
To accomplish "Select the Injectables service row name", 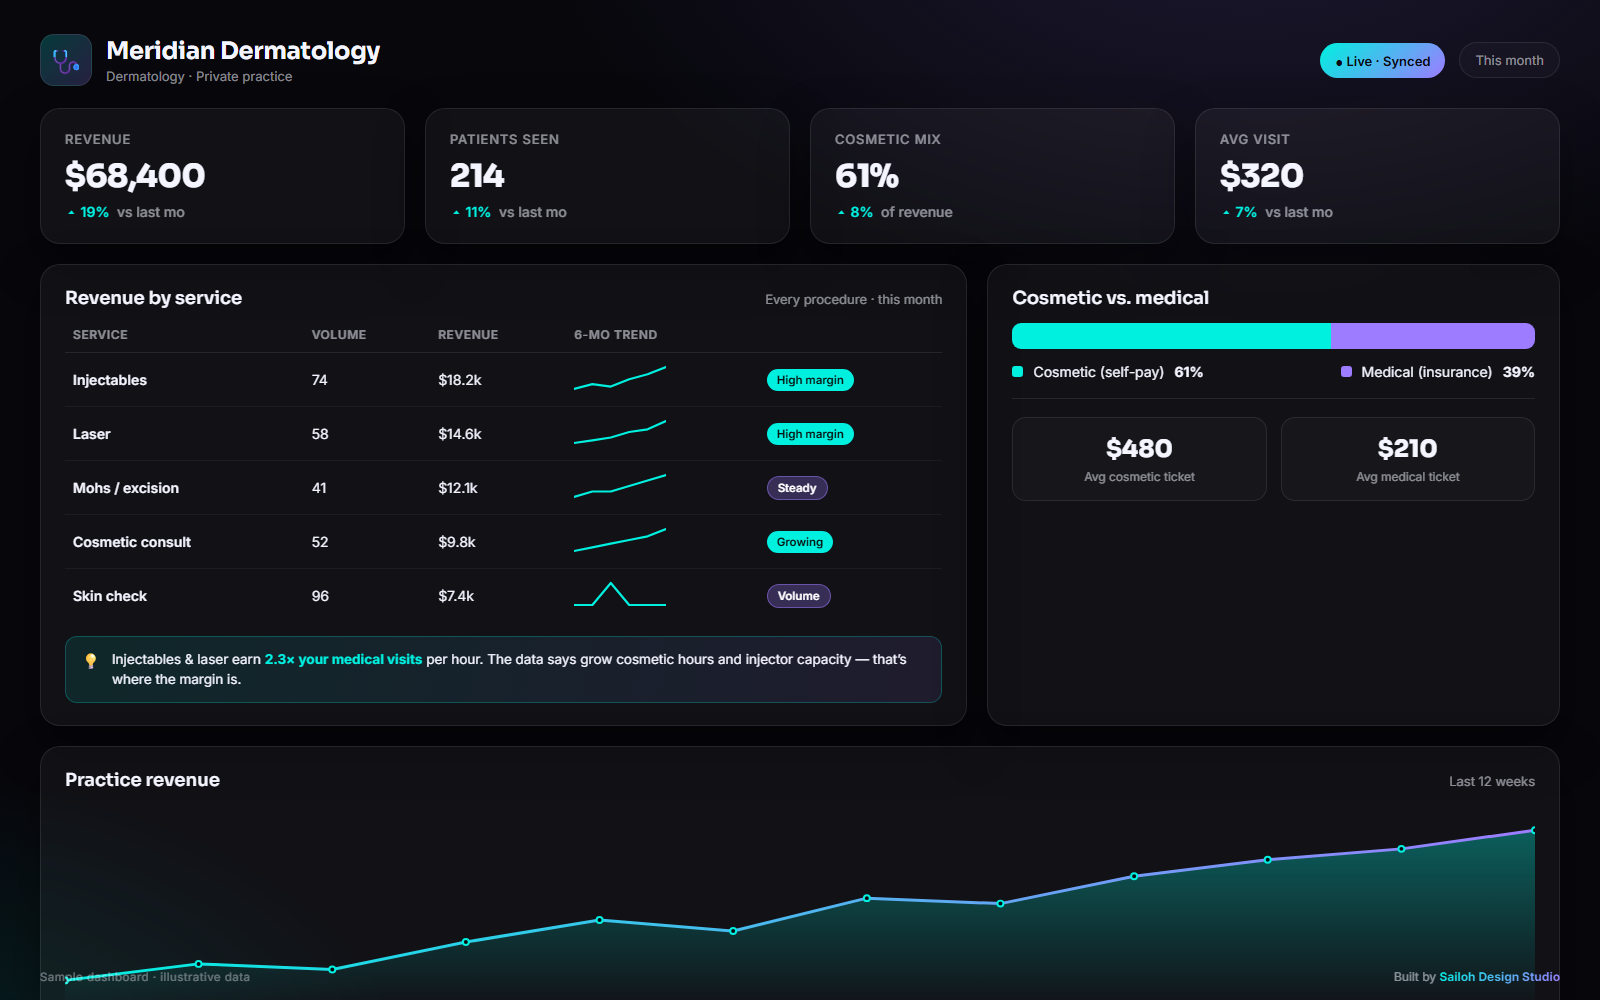I will tap(110, 380).
